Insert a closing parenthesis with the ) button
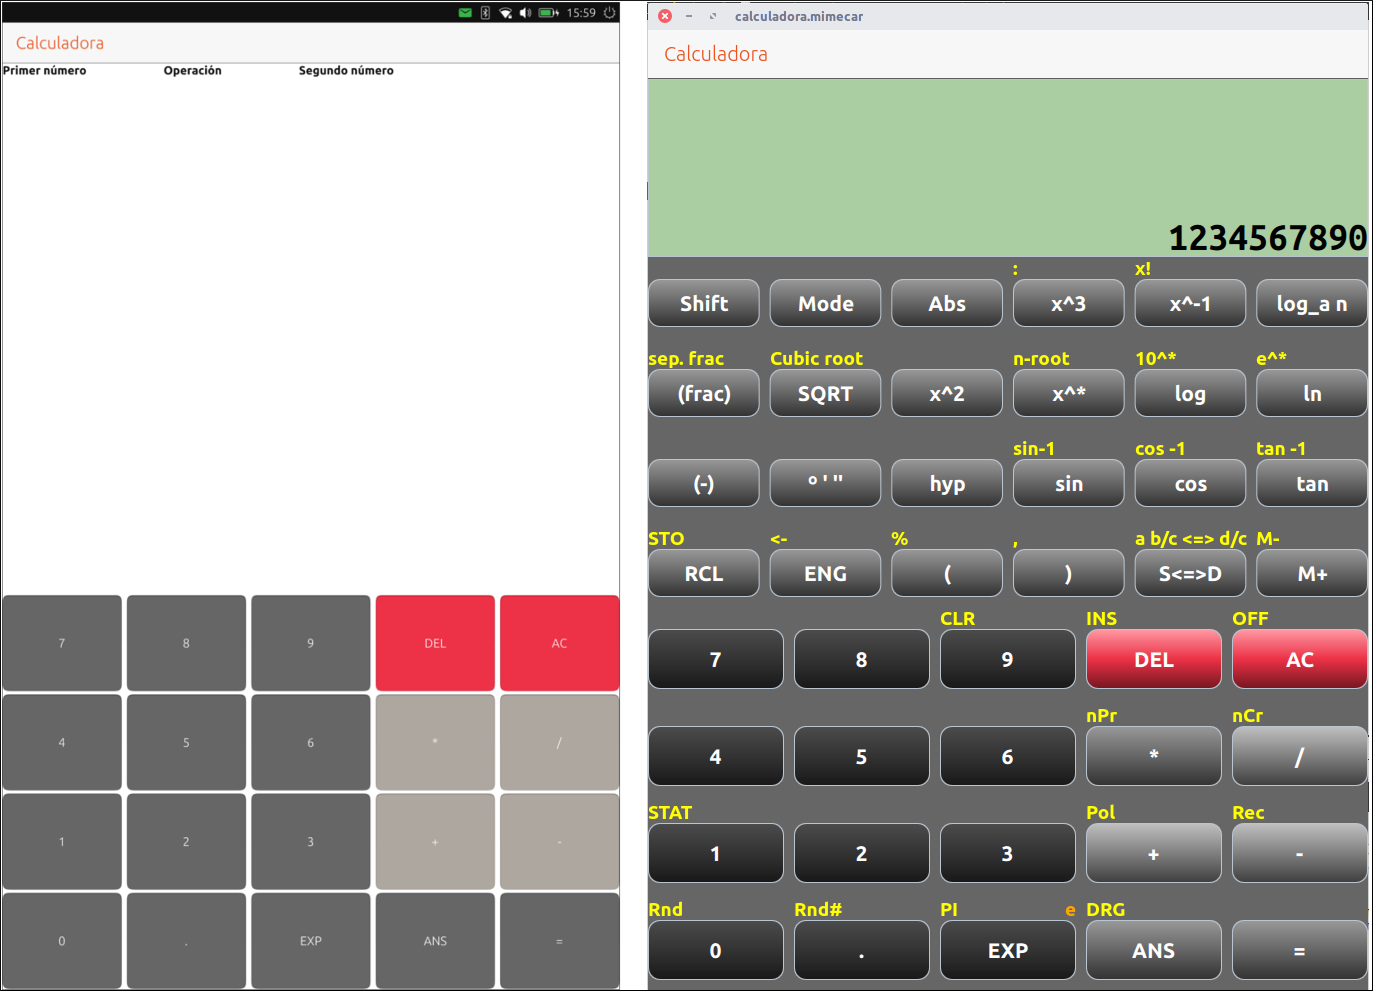 (x=1068, y=573)
